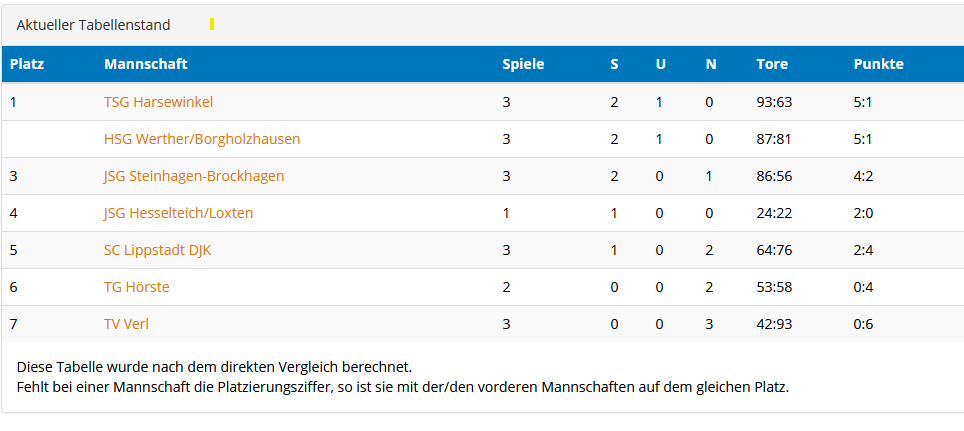Click the TV Verl team link
Image resolution: width=964 pixels, height=431 pixels.
[126, 324]
